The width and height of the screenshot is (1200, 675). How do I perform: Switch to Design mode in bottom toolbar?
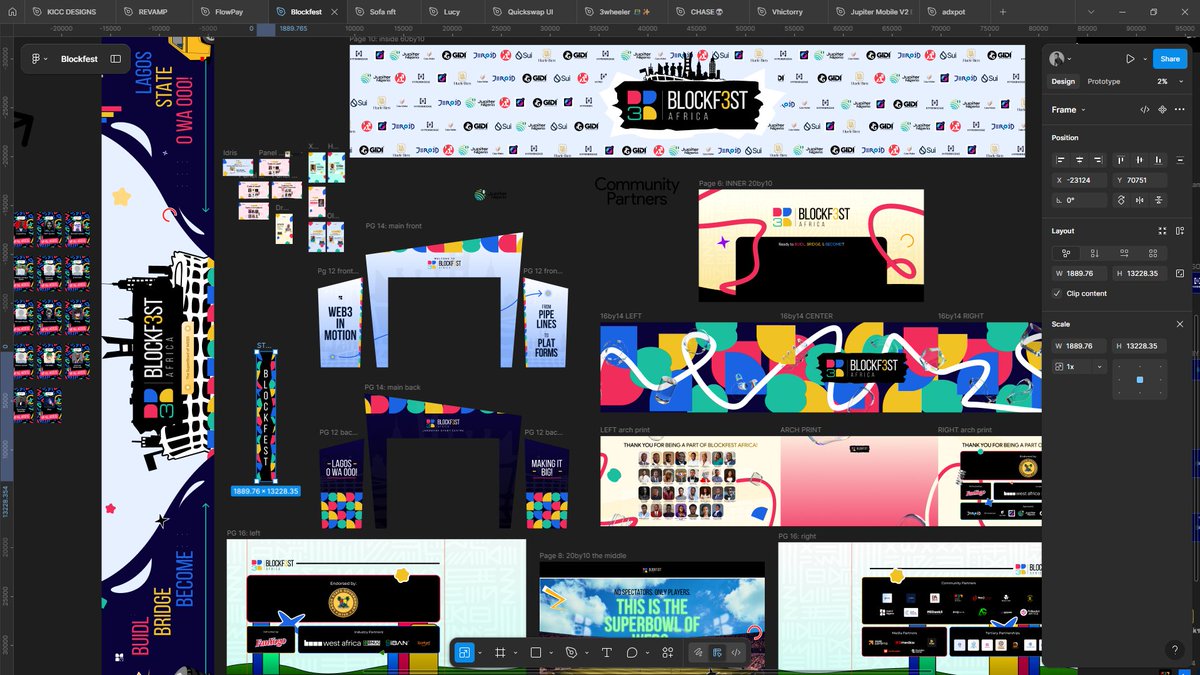point(717,652)
